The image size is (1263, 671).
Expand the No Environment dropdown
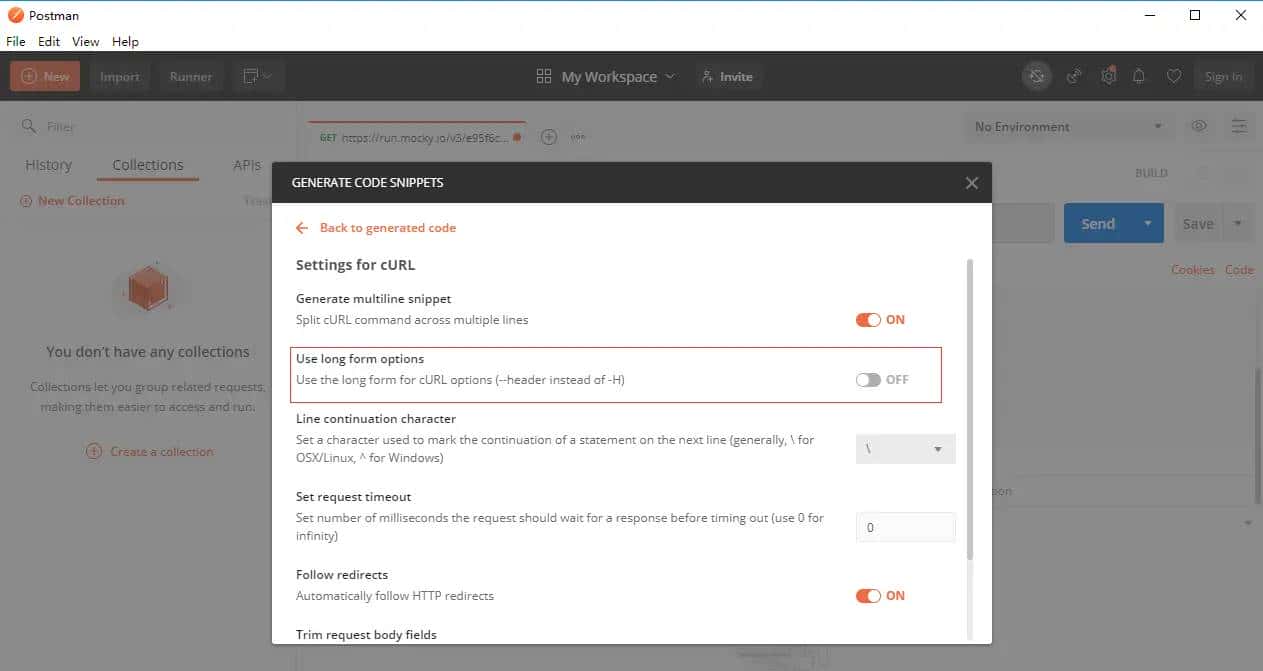1068,127
